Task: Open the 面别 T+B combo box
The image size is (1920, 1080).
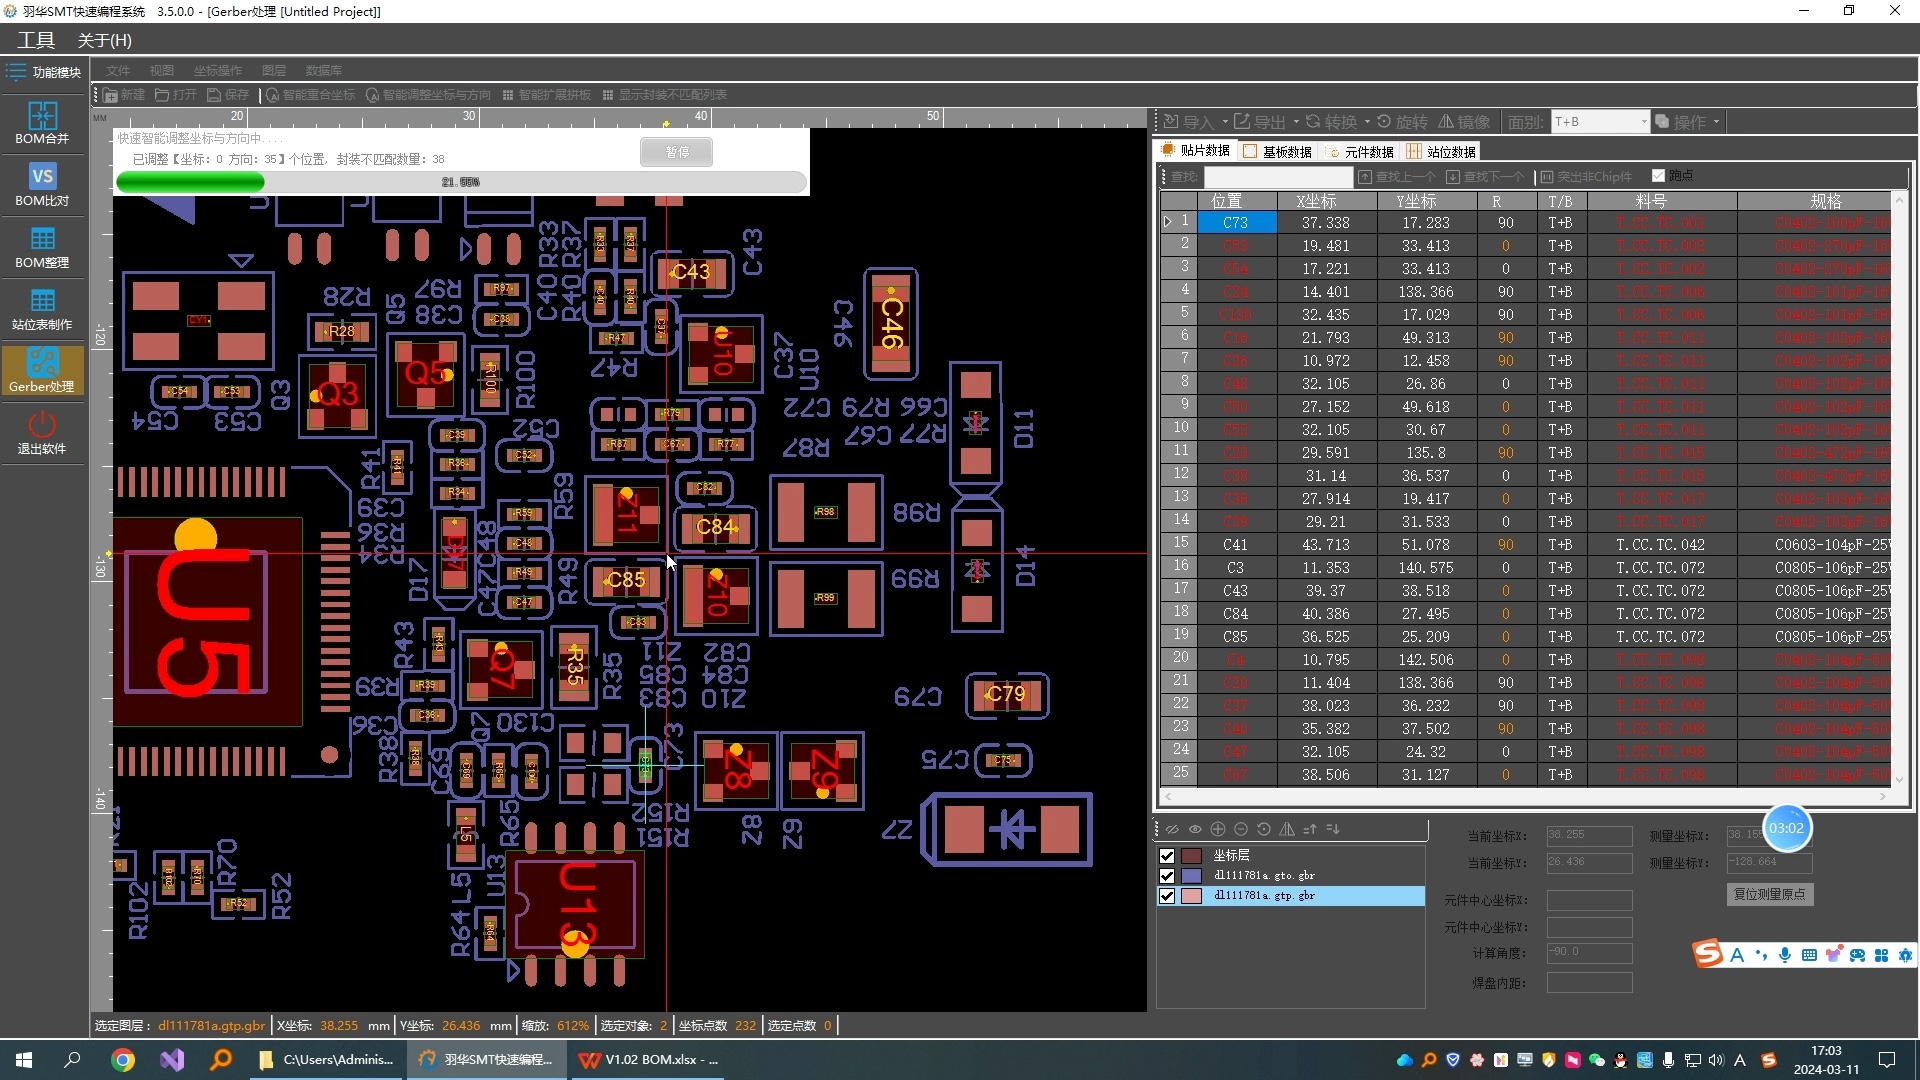Action: click(x=1600, y=122)
